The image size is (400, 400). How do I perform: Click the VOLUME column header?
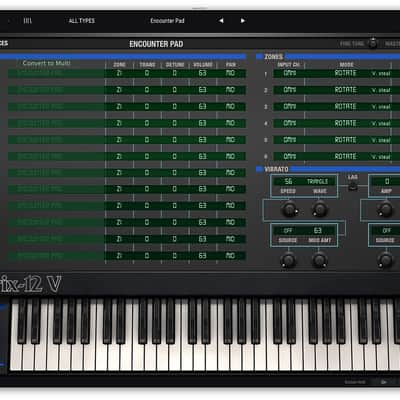coord(203,65)
